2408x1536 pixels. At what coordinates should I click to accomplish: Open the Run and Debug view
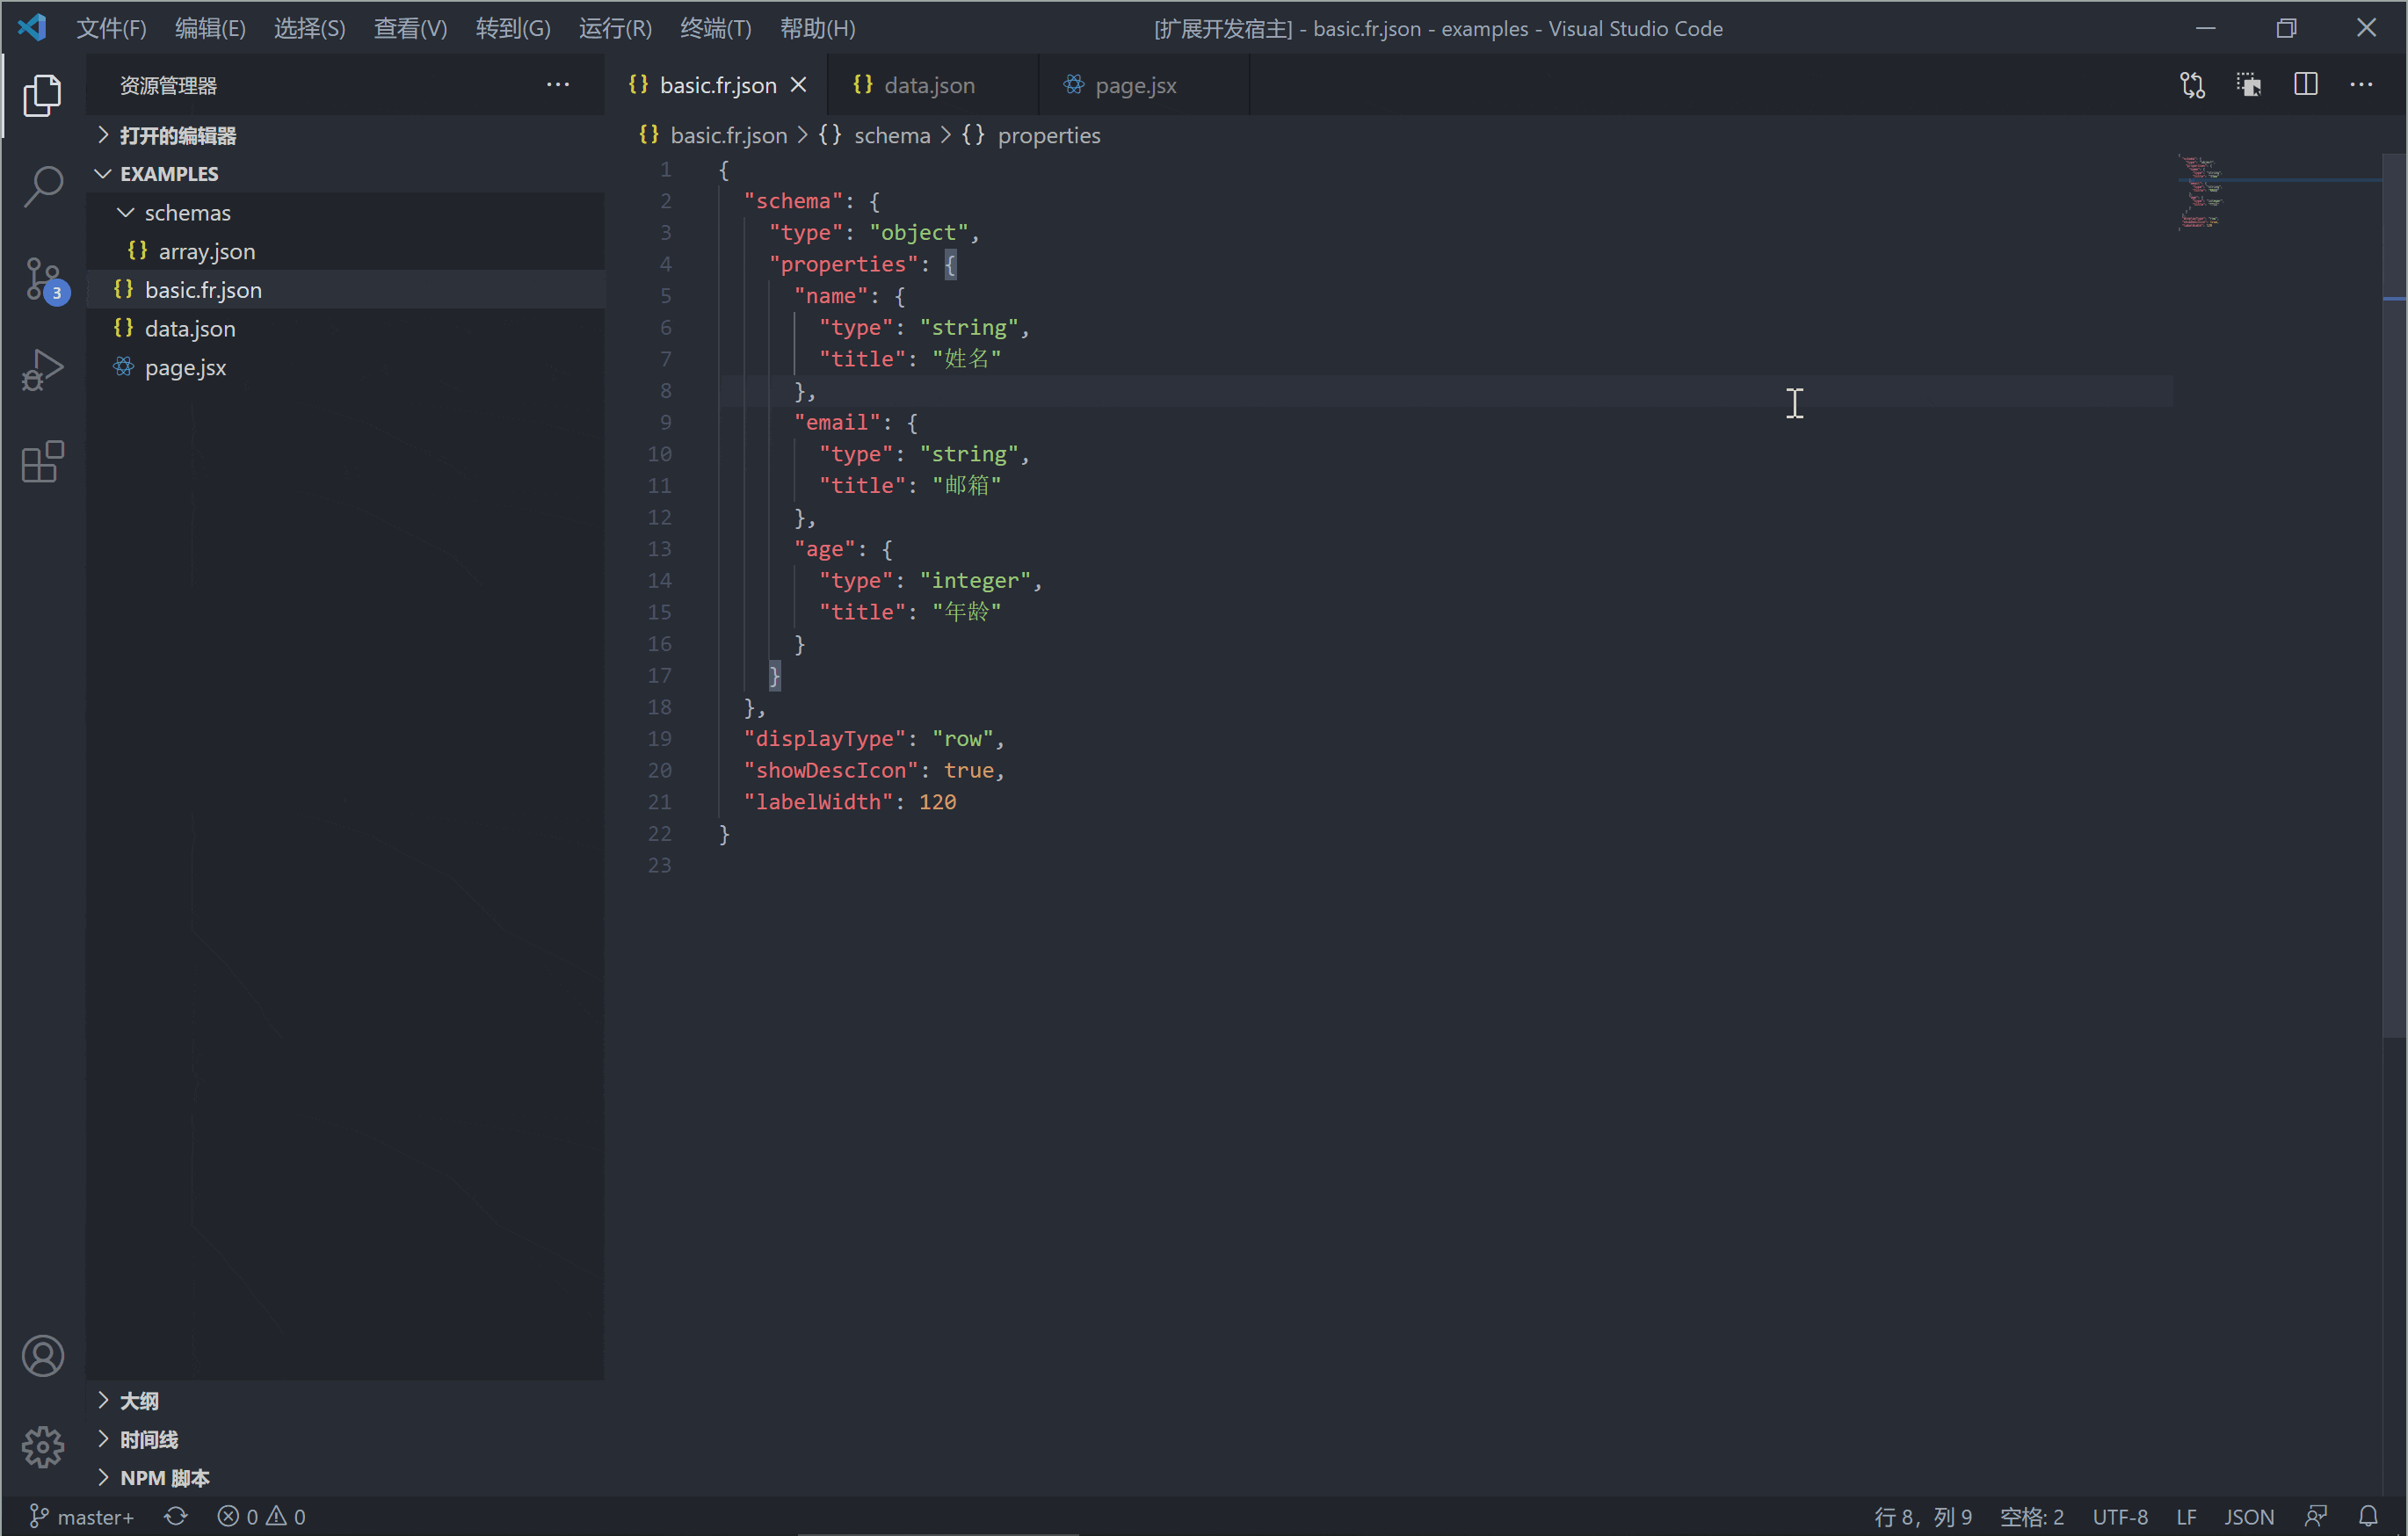(42, 370)
